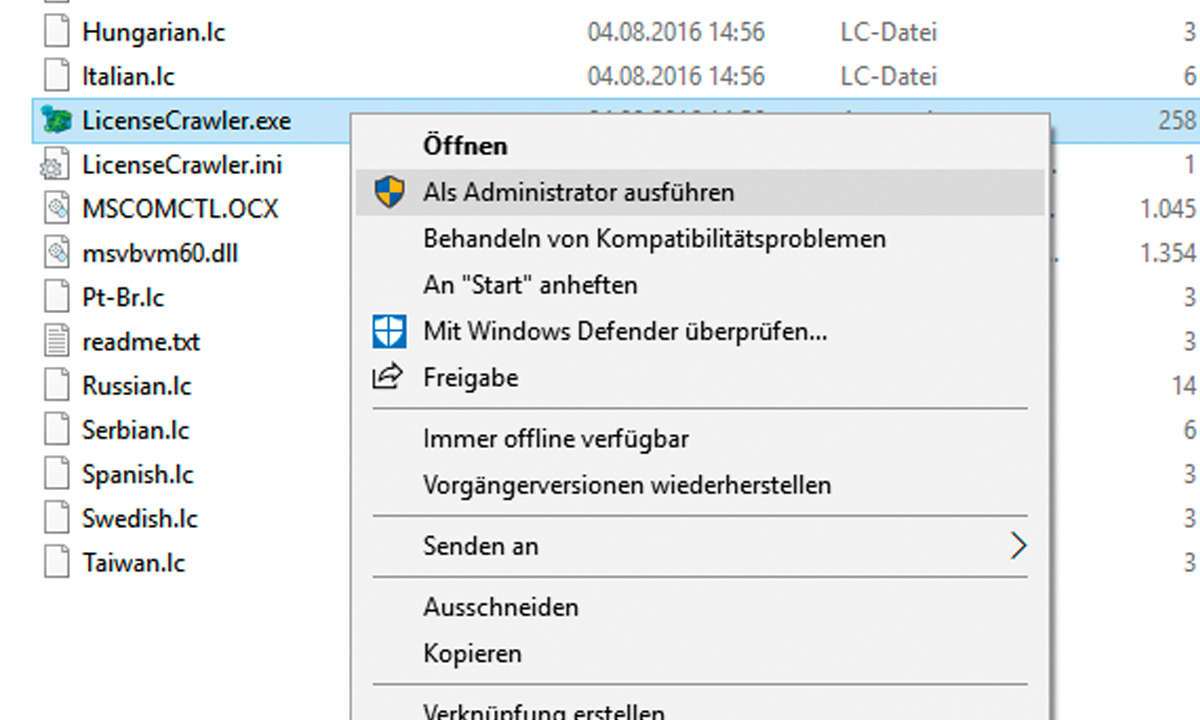Click the Windows Defender shield icon

pos(389,330)
